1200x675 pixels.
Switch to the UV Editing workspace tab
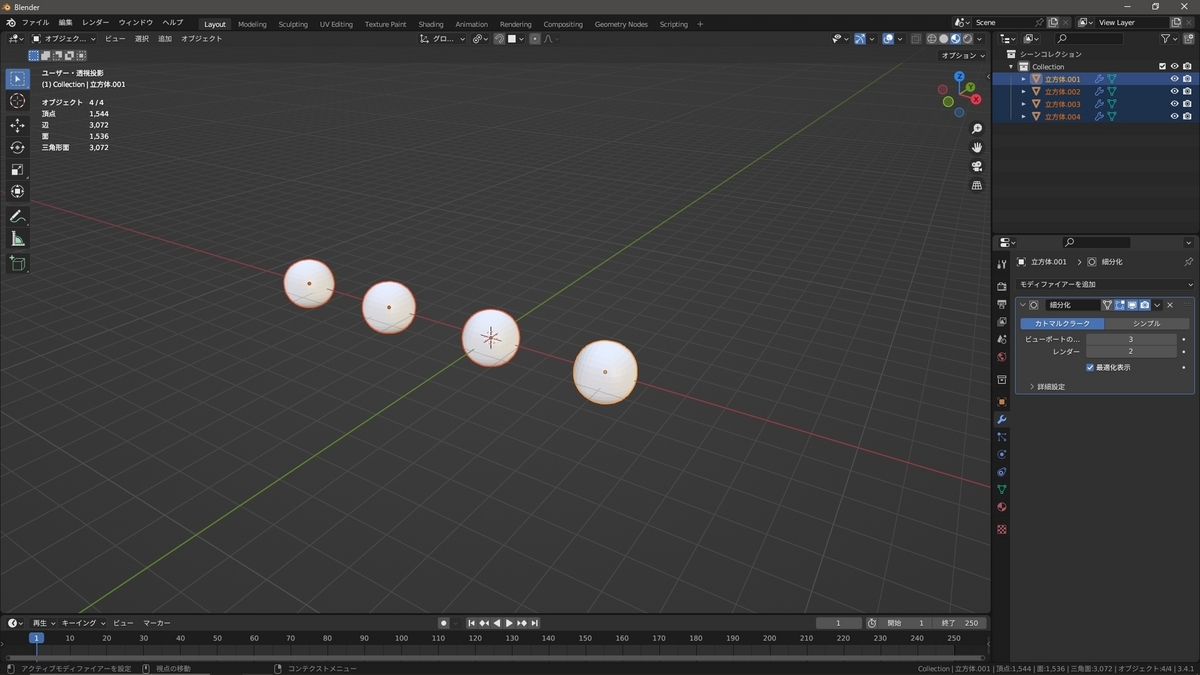pos(336,24)
